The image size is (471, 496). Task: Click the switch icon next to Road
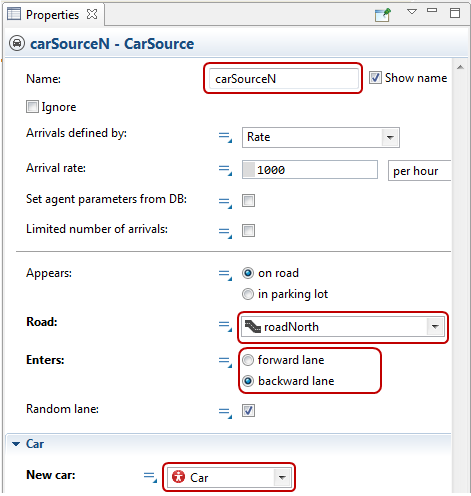(x=225, y=326)
